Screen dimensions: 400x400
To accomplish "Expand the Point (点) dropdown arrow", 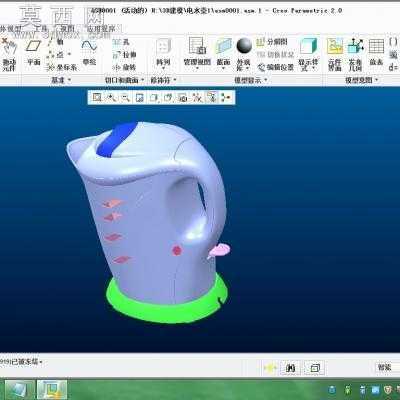I will [x=69, y=54].
